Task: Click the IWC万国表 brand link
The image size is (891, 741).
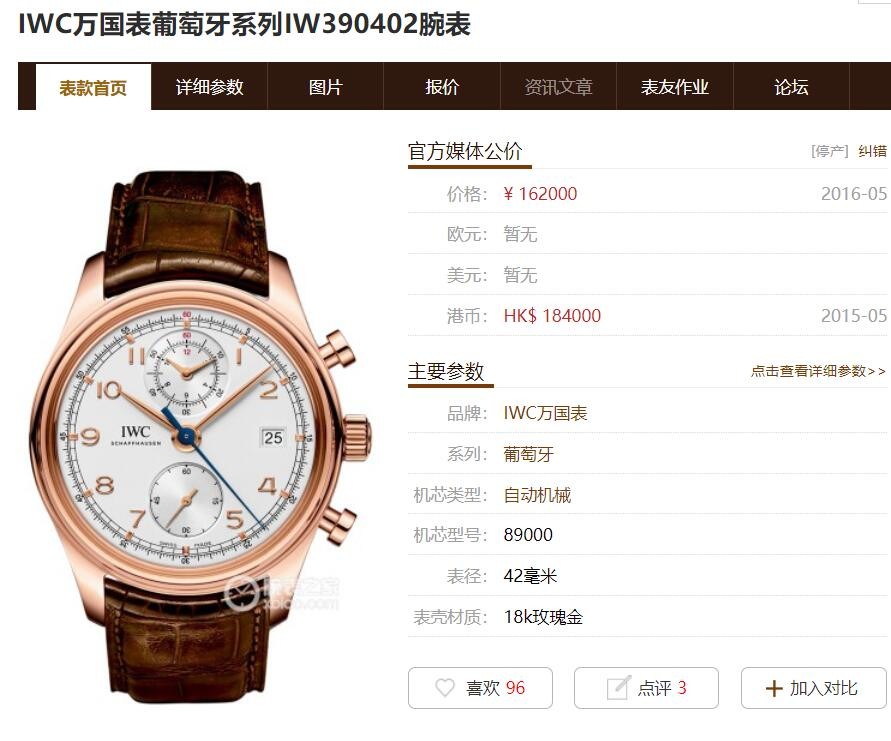Action: pyautogui.click(x=545, y=413)
